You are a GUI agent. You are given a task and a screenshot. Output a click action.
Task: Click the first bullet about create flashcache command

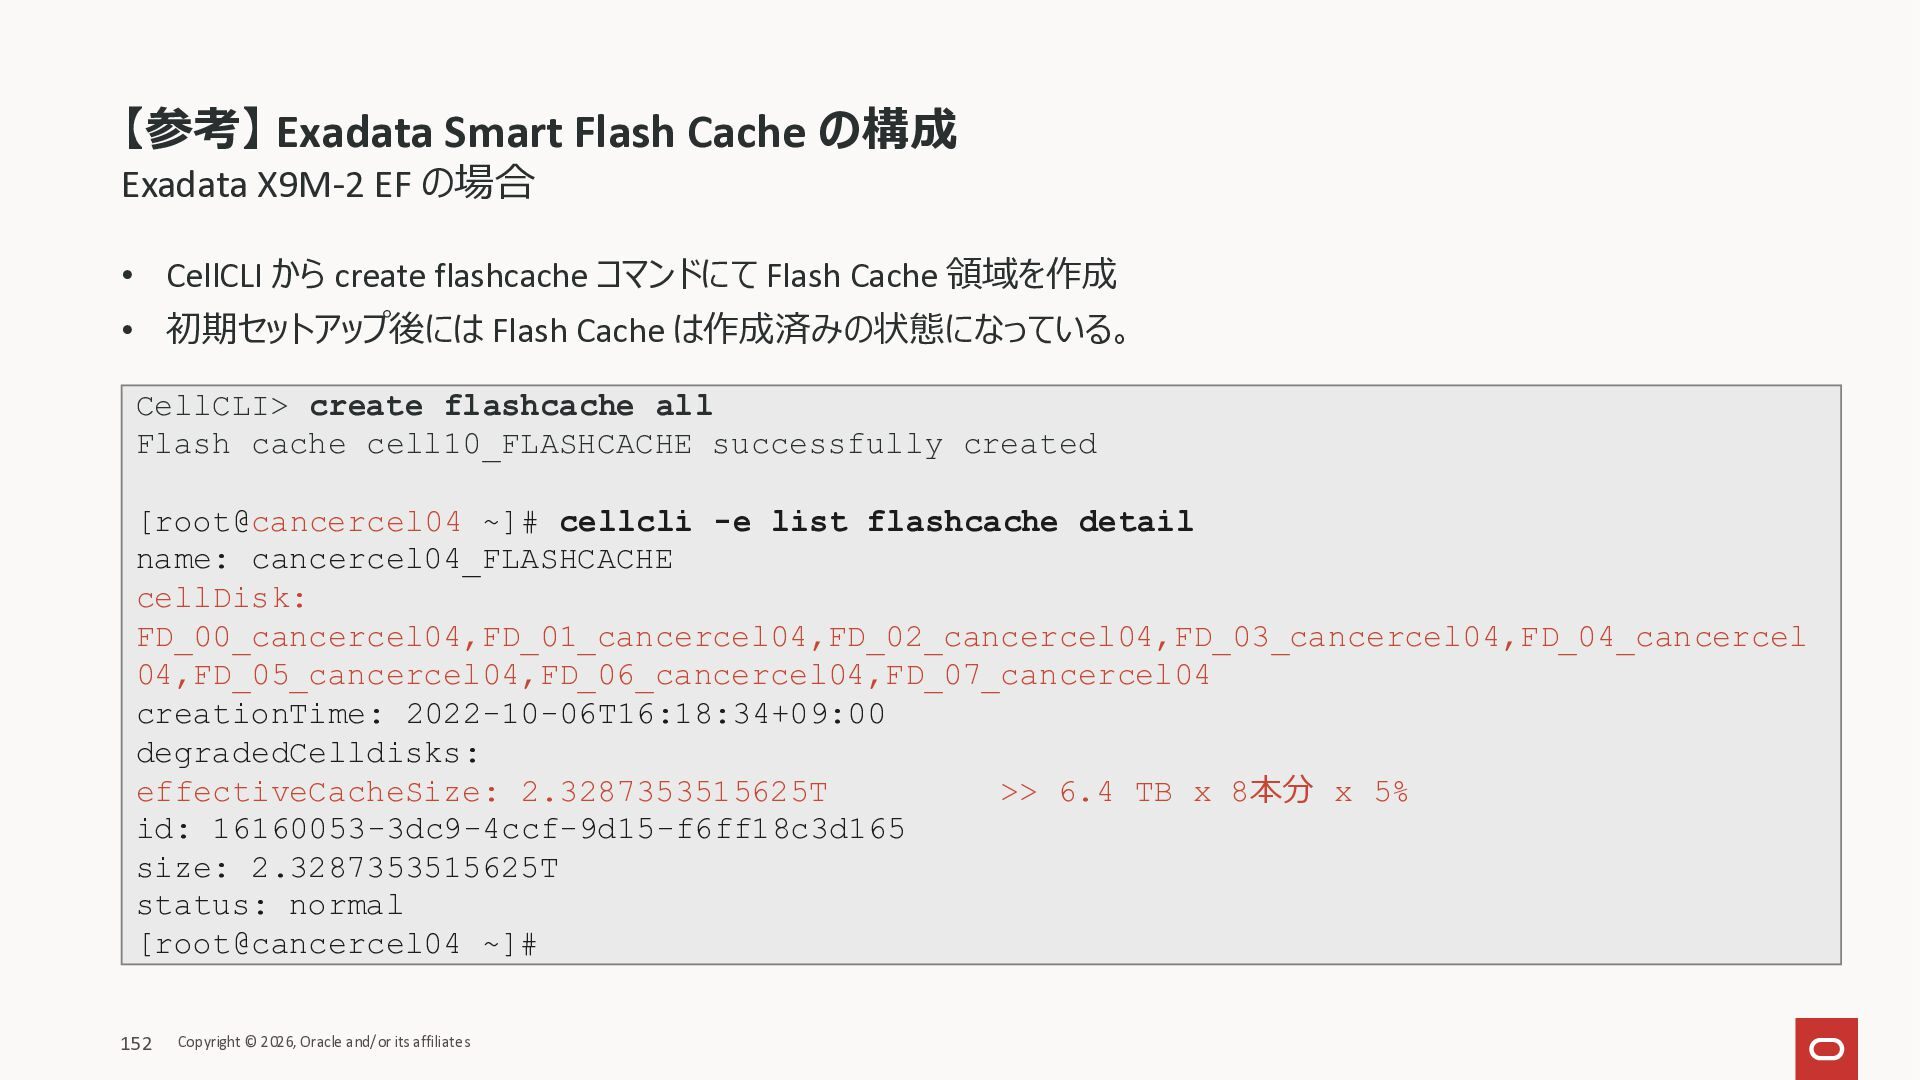[x=640, y=274]
